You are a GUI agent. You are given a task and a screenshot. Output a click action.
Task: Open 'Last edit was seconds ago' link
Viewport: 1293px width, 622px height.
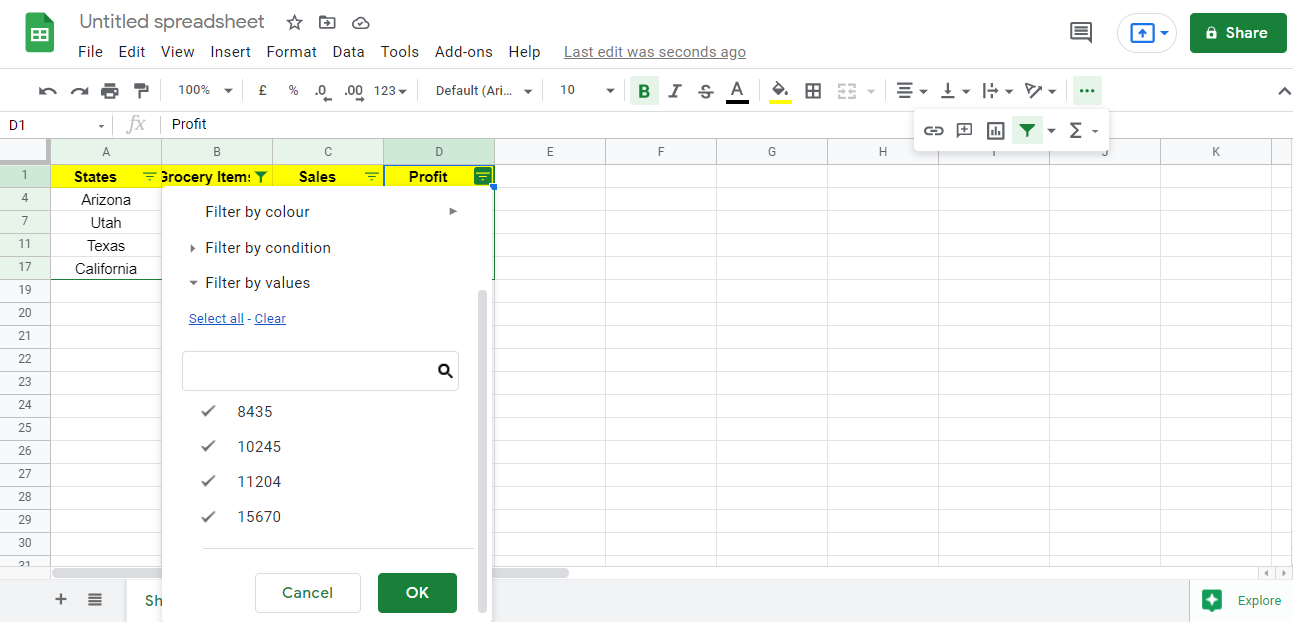(x=655, y=52)
